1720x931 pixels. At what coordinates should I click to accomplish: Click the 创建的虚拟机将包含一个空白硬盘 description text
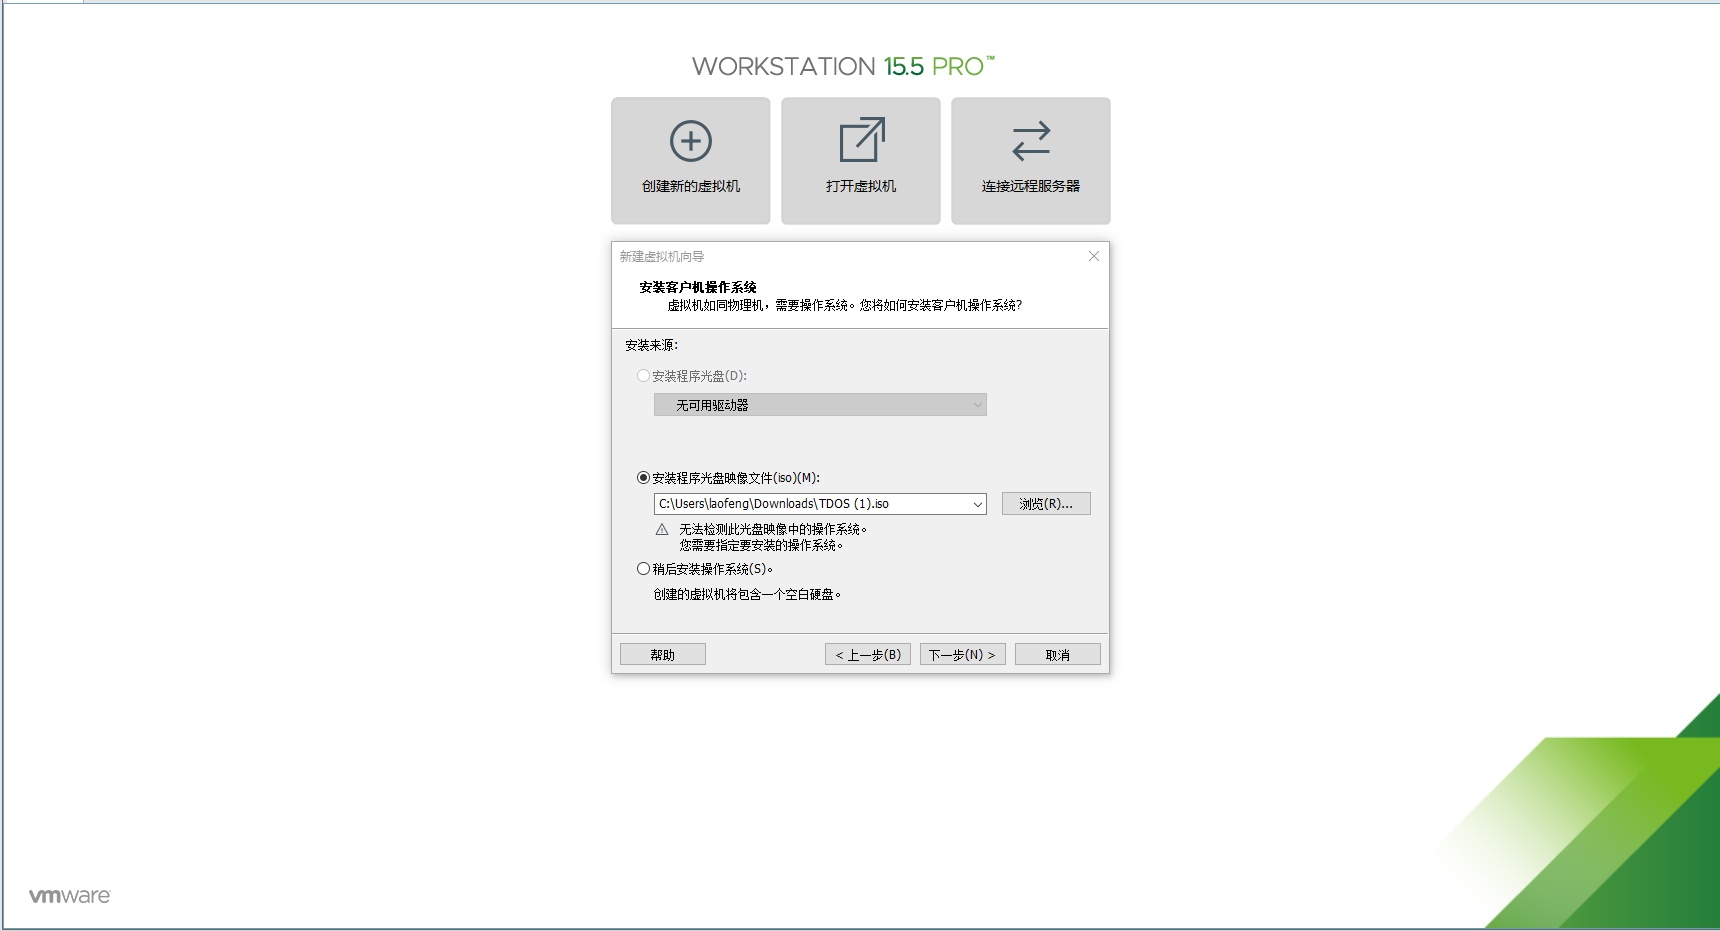[748, 594]
